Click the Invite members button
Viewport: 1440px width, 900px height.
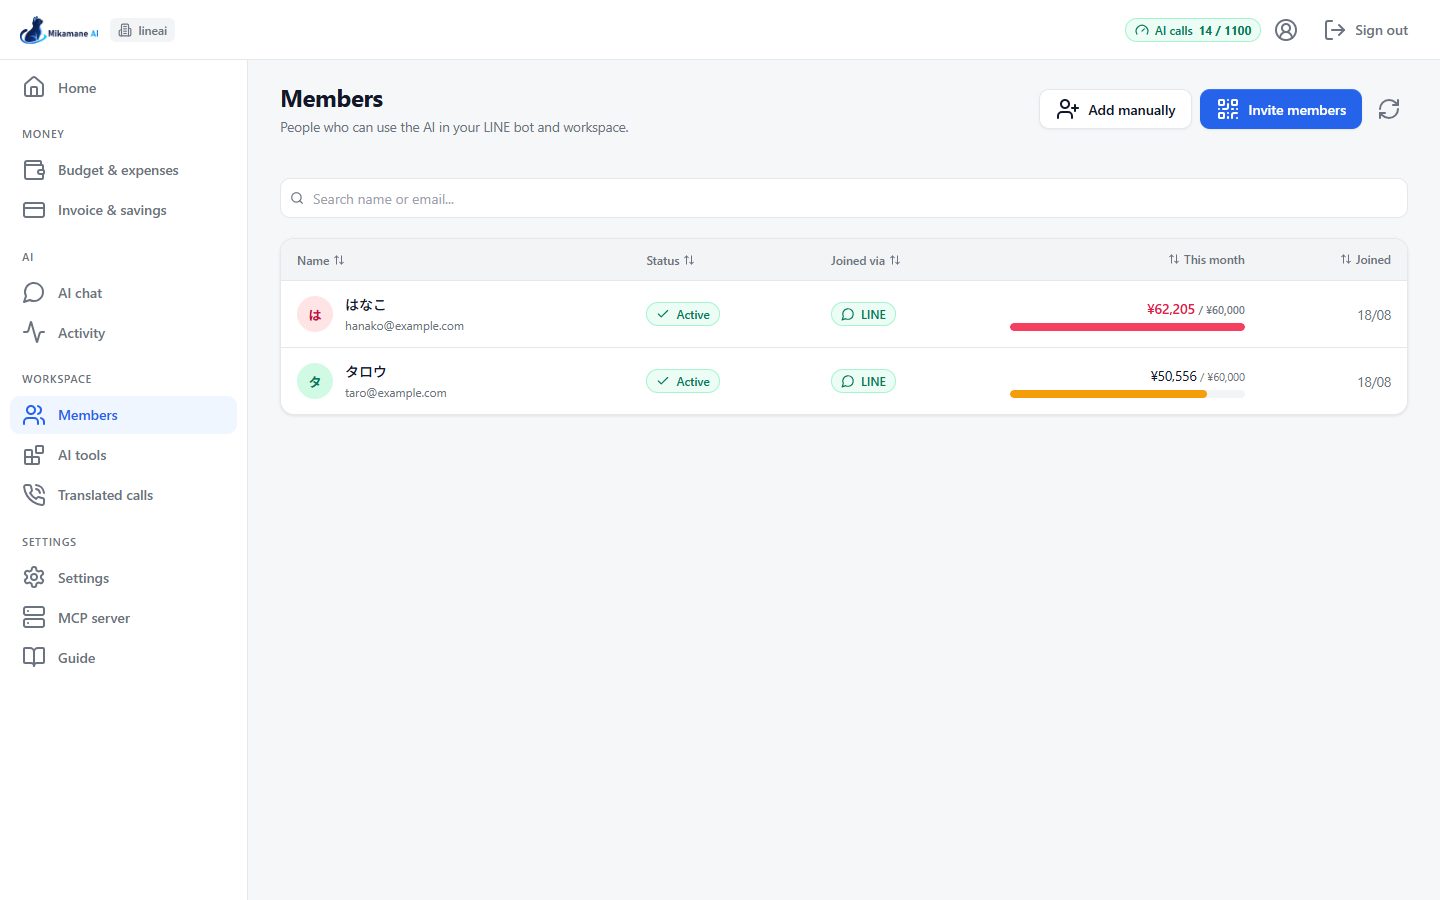tap(1281, 109)
